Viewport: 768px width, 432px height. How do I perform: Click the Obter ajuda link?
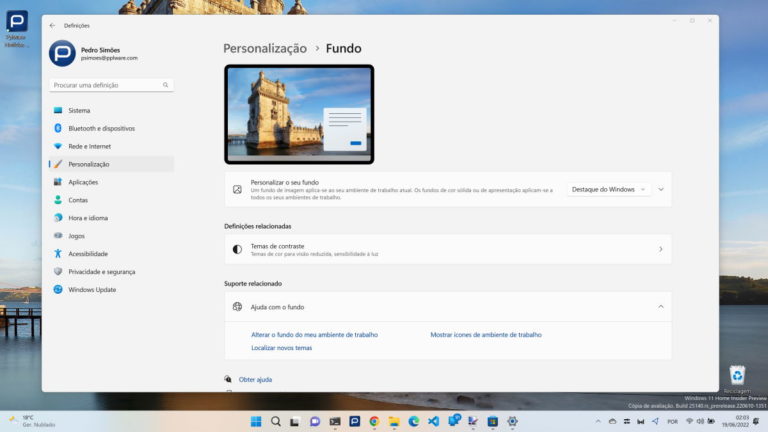(255, 379)
